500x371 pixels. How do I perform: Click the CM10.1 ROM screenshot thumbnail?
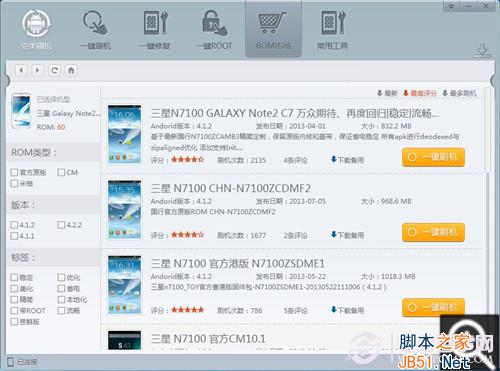click(x=124, y=340)
